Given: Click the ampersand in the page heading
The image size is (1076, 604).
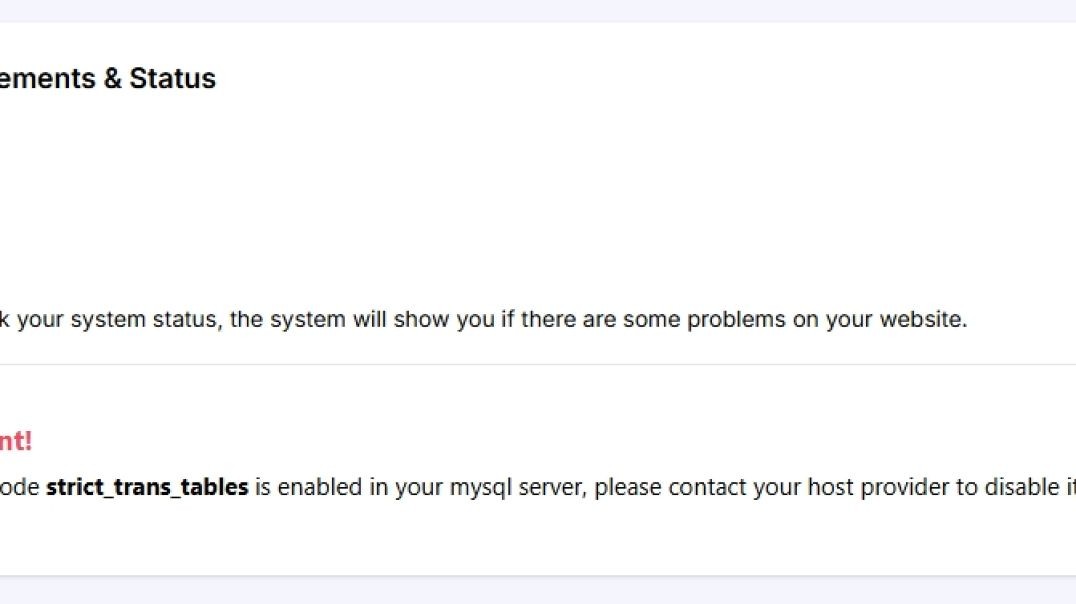Looking at the screenshot, I should pos(112,79).
